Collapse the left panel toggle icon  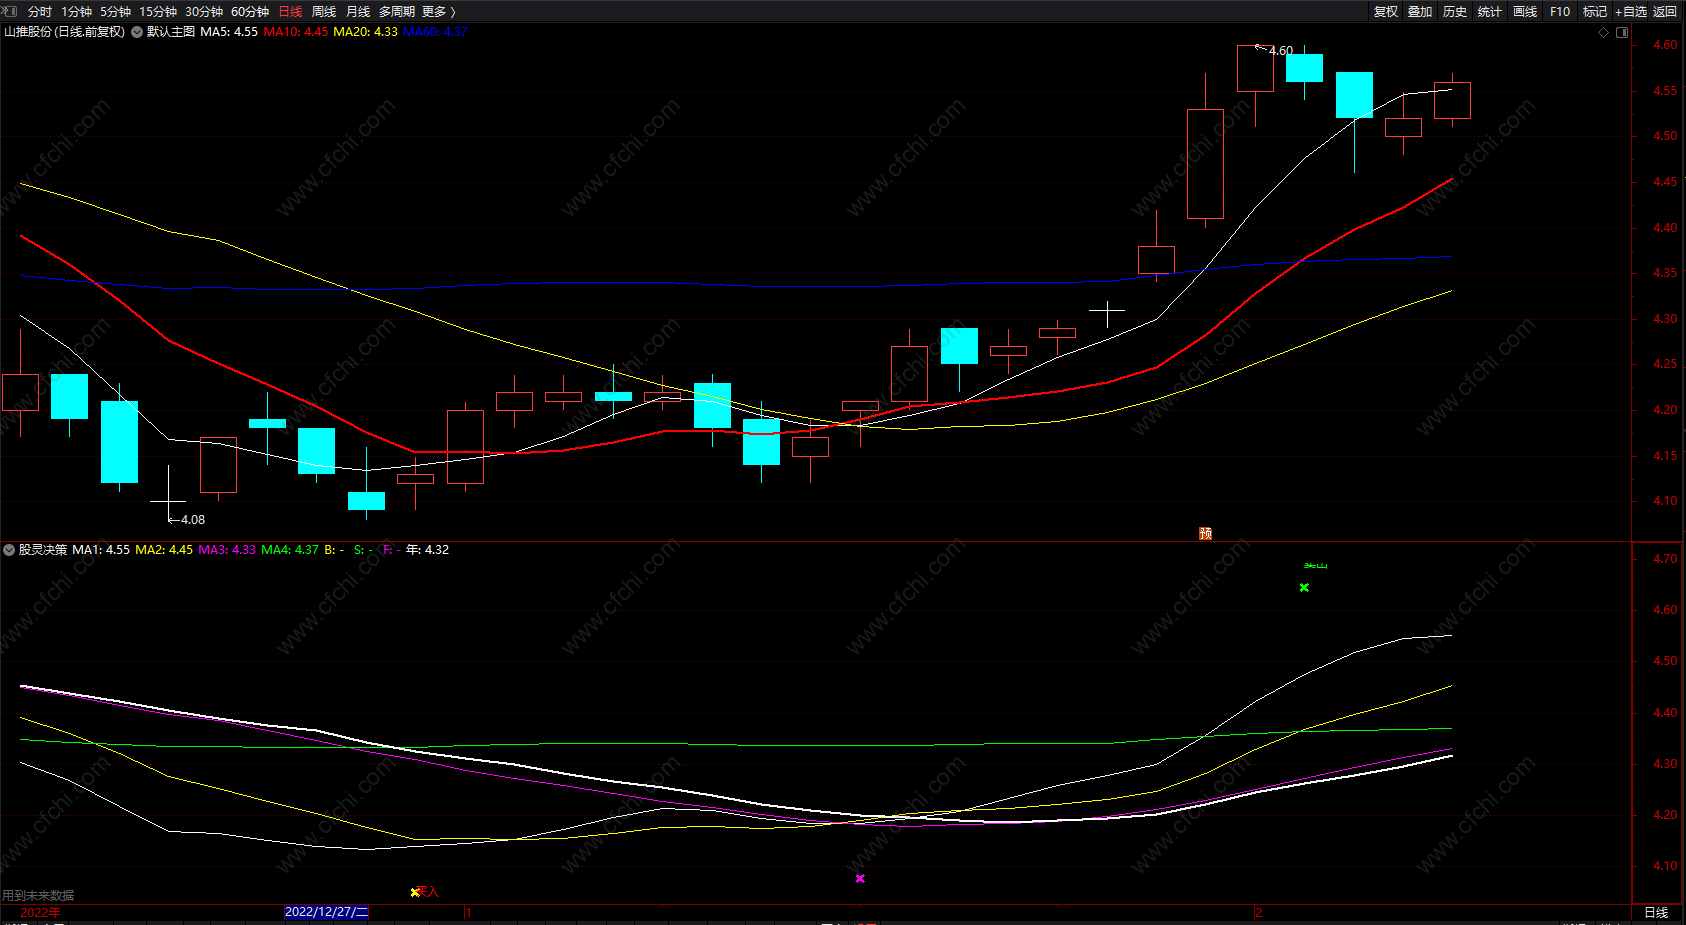pyautogui.click(x=10, y=11)
